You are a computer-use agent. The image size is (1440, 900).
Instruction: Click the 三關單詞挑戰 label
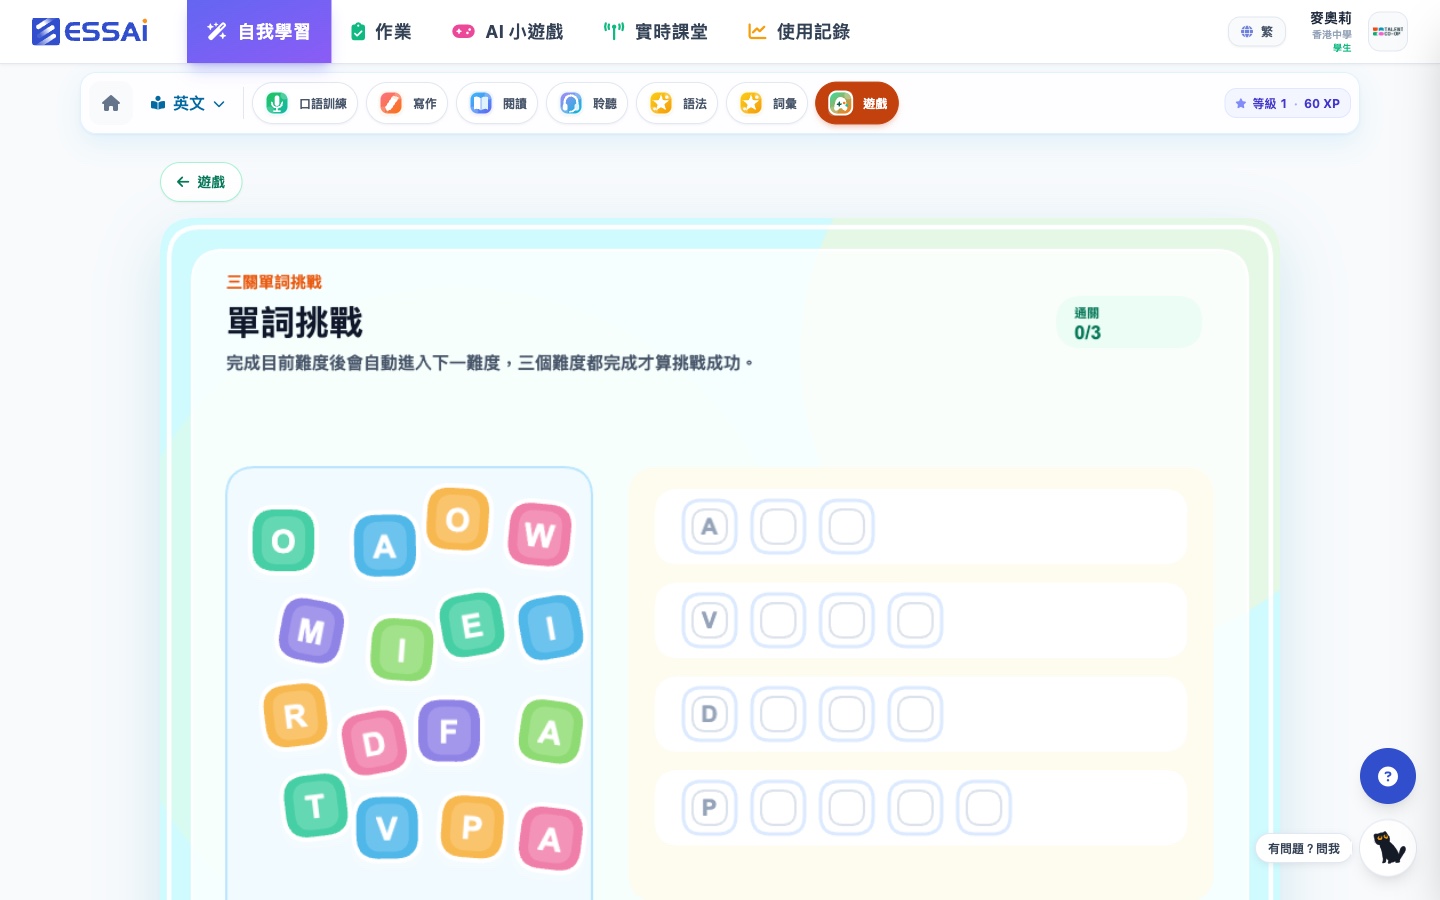[x=274, y=282]
